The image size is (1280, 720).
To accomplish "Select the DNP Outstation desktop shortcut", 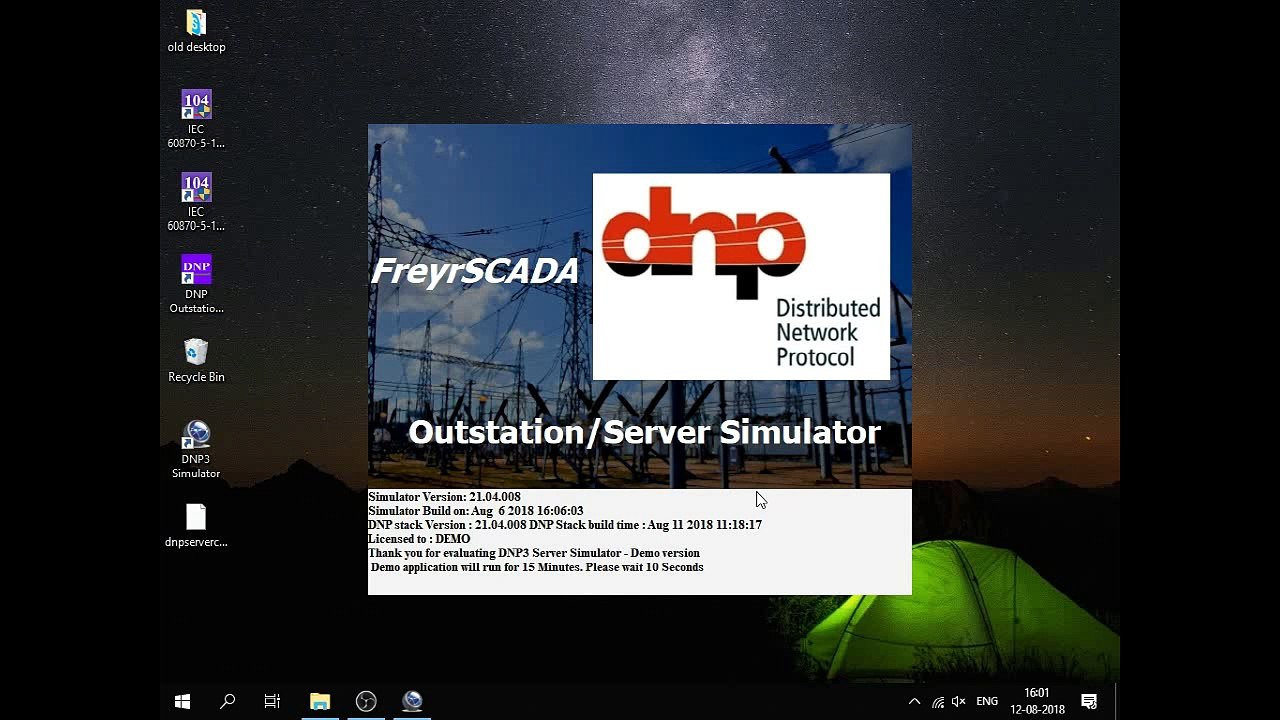I will click(x=196, y=284).
